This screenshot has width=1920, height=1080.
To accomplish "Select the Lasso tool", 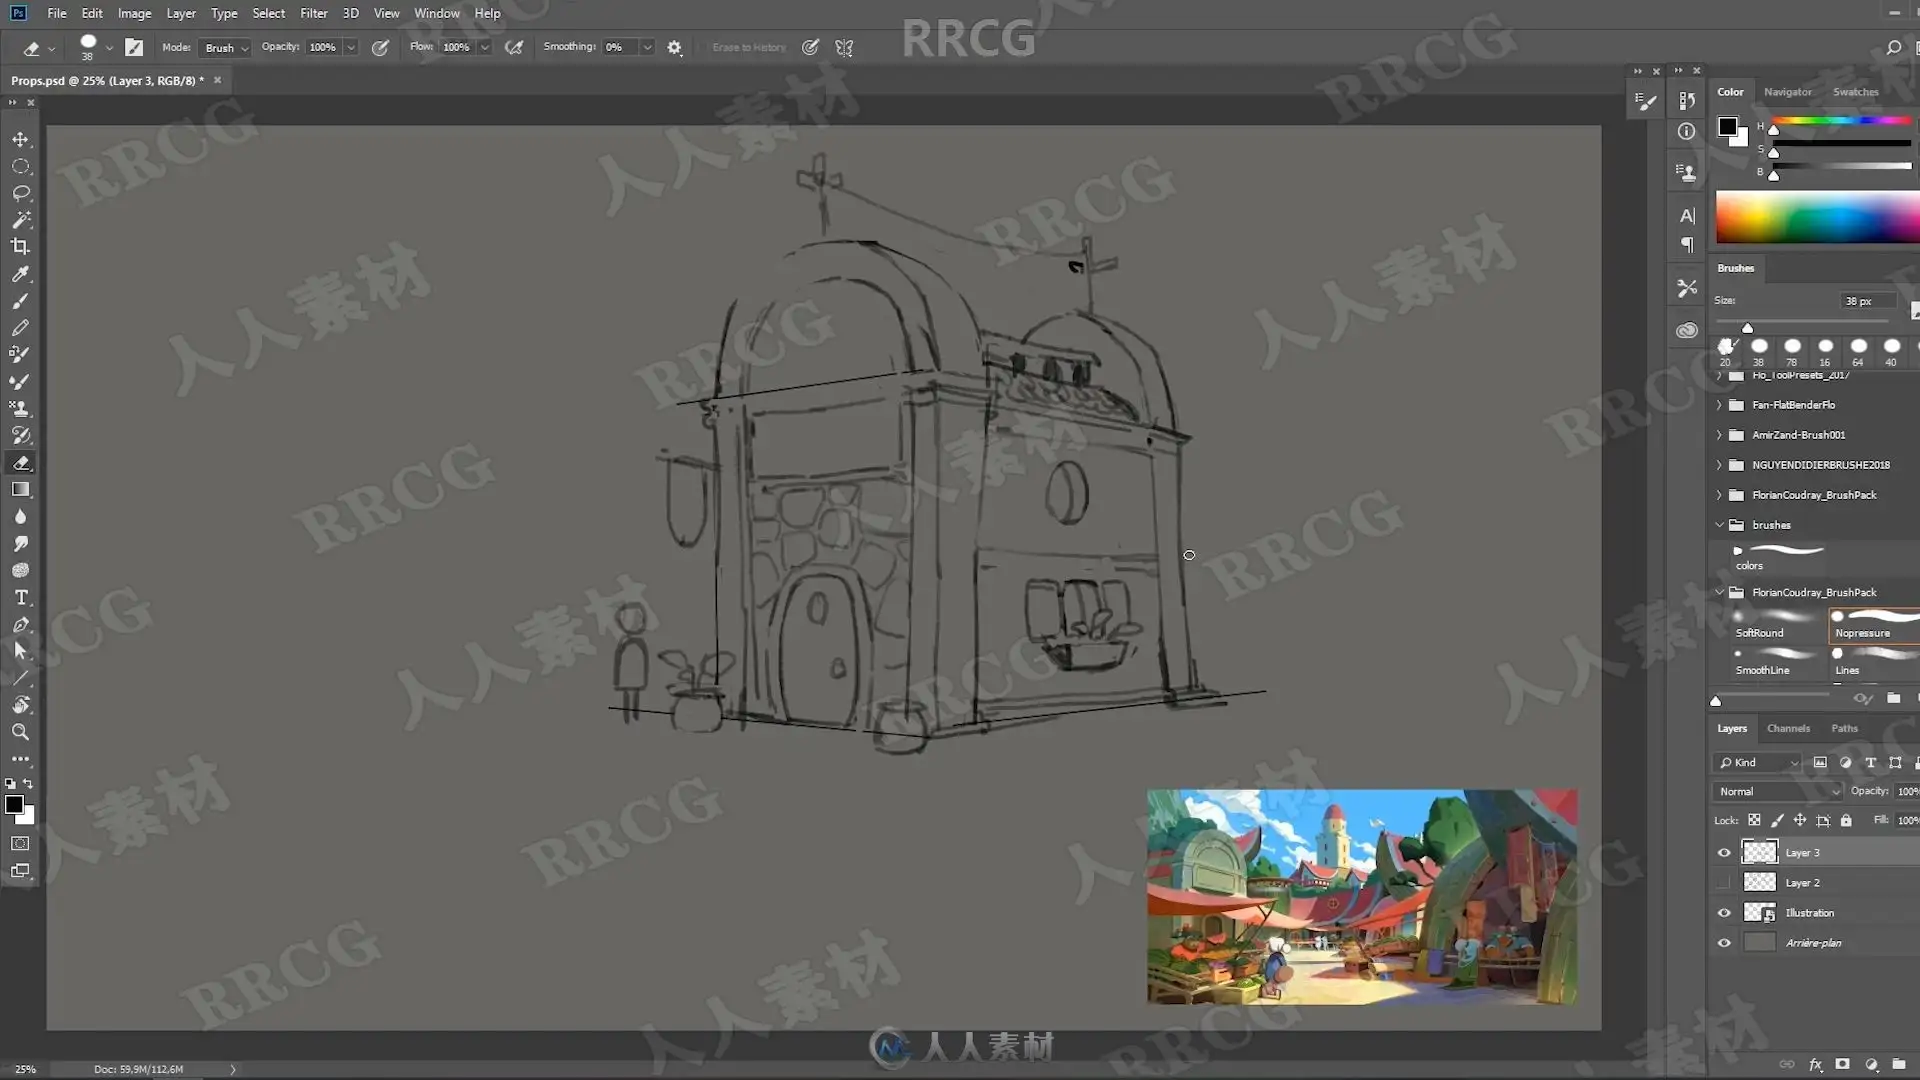I will 20,193.
